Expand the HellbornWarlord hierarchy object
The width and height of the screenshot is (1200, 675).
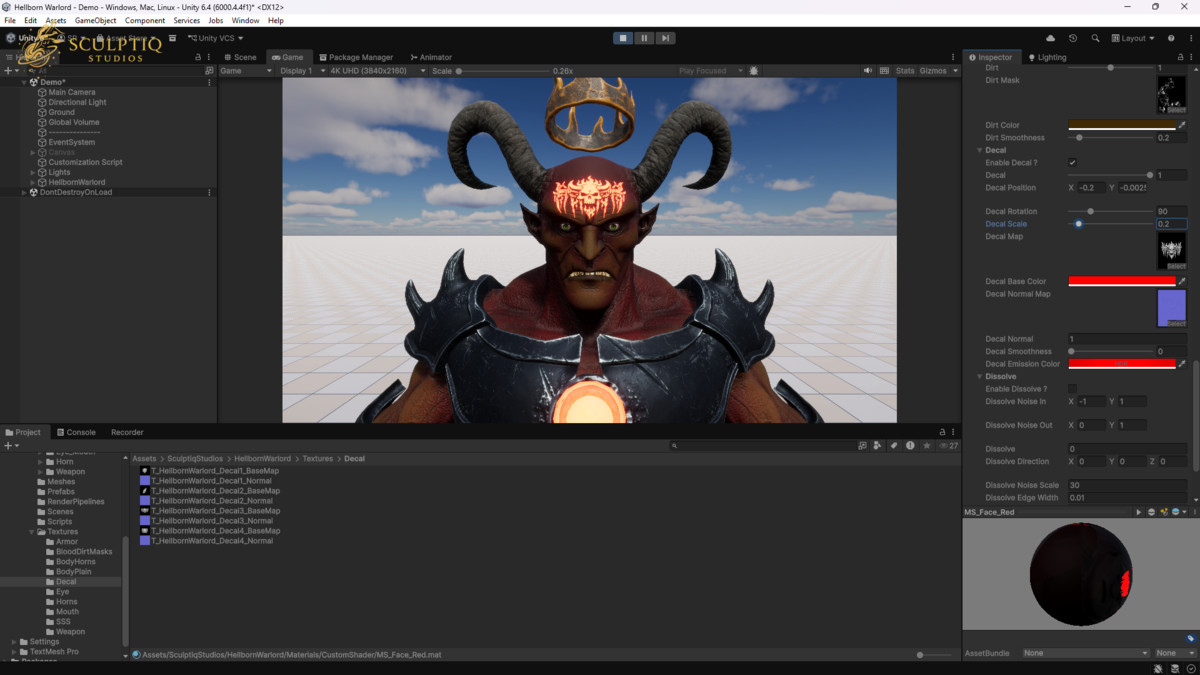click(x=33, y=182)
